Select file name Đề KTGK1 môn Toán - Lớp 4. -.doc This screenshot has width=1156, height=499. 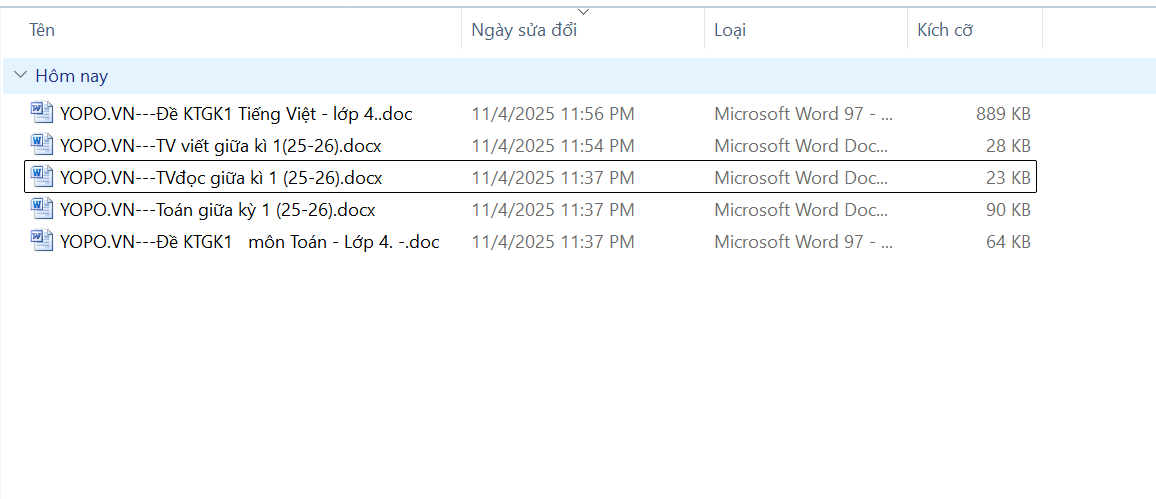click(x=249, y=242)
